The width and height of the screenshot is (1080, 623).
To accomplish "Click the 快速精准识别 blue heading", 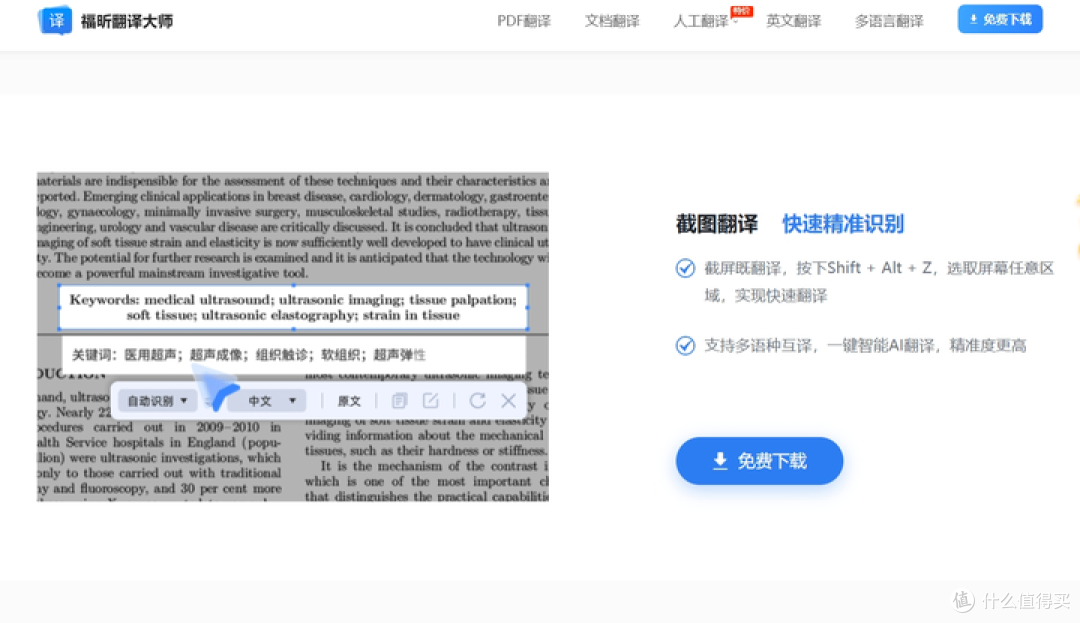I will pos(842,224).
